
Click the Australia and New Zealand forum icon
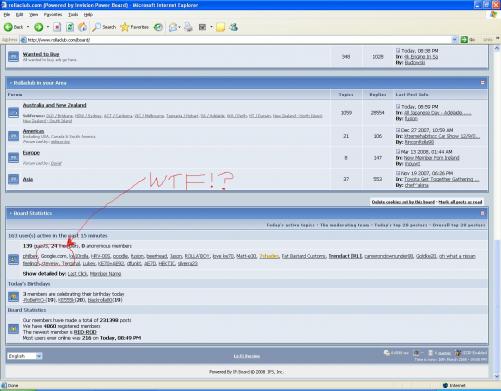click(x=13, y=113)
